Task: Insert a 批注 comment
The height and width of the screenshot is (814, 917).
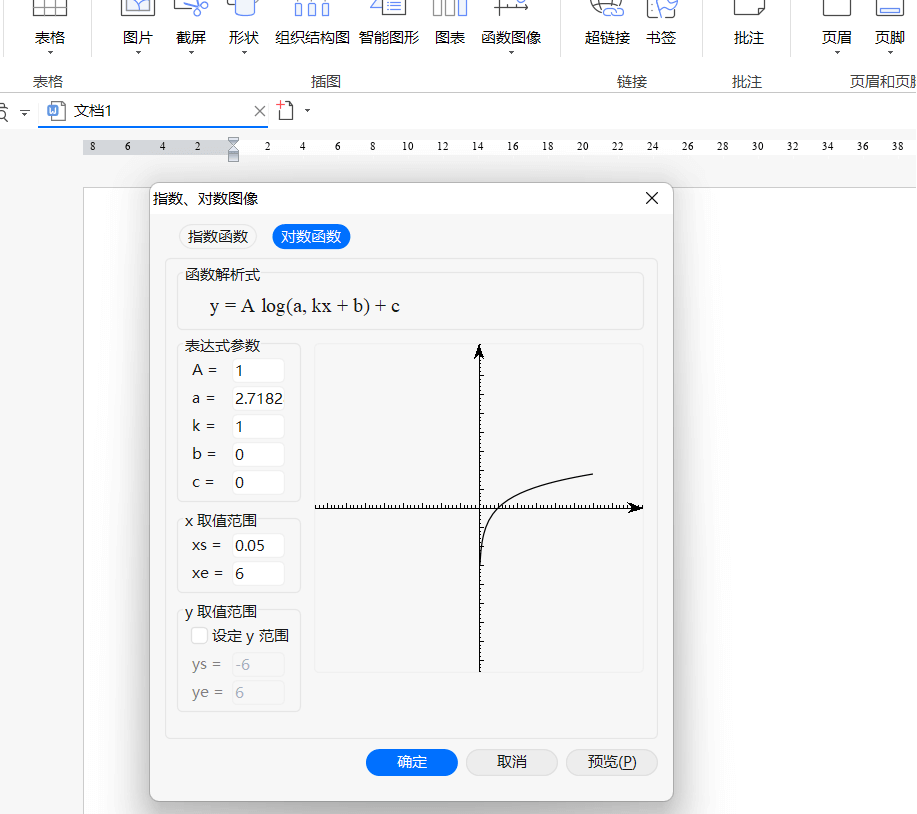Action: click(749, 23)
